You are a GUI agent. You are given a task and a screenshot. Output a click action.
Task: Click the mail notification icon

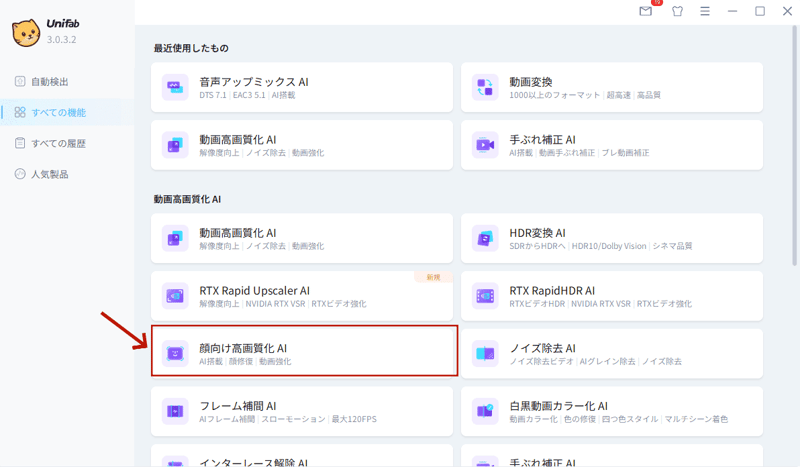tap(646, 12)
